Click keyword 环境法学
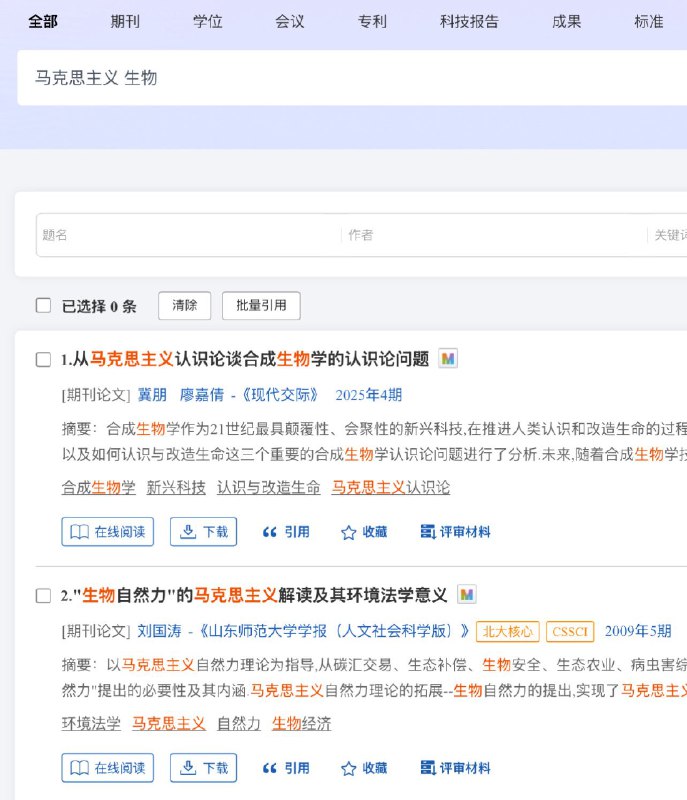Image resolution: width=687 pixels, height=800 pixels. point(91,724)
